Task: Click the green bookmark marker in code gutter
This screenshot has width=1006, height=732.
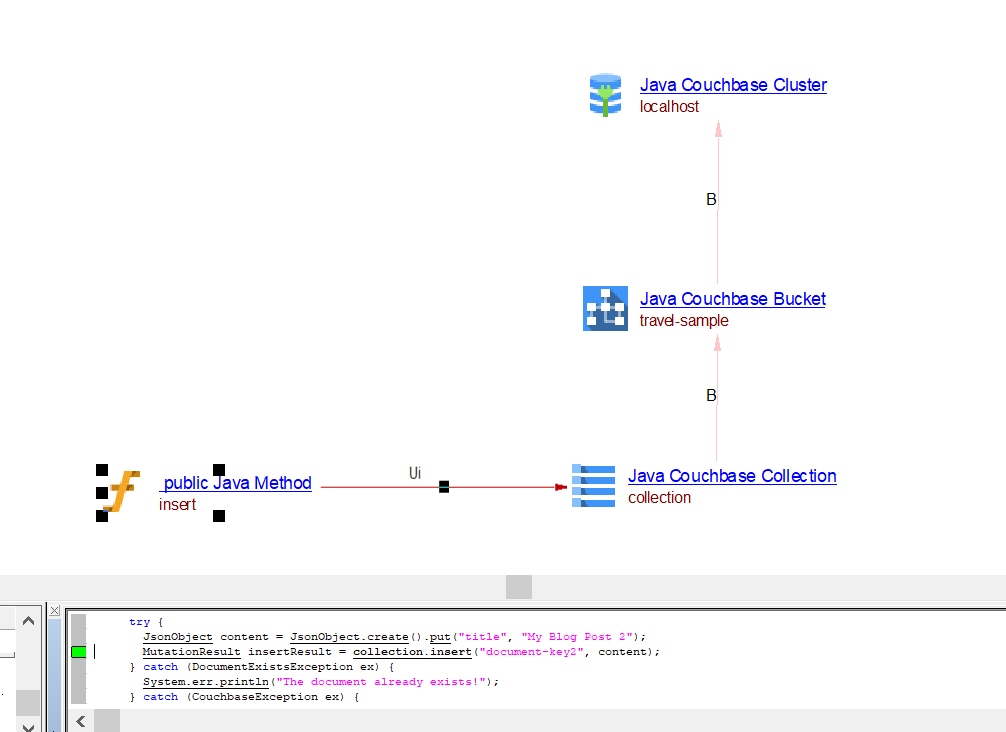Action: 78,652
